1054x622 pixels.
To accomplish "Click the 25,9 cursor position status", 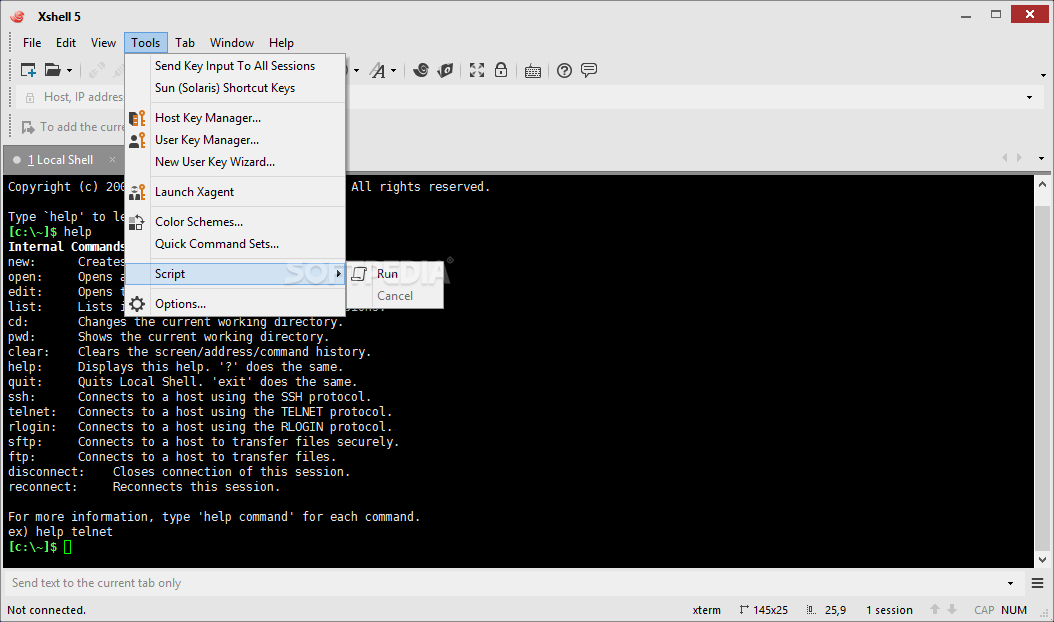I will [826, 610].
